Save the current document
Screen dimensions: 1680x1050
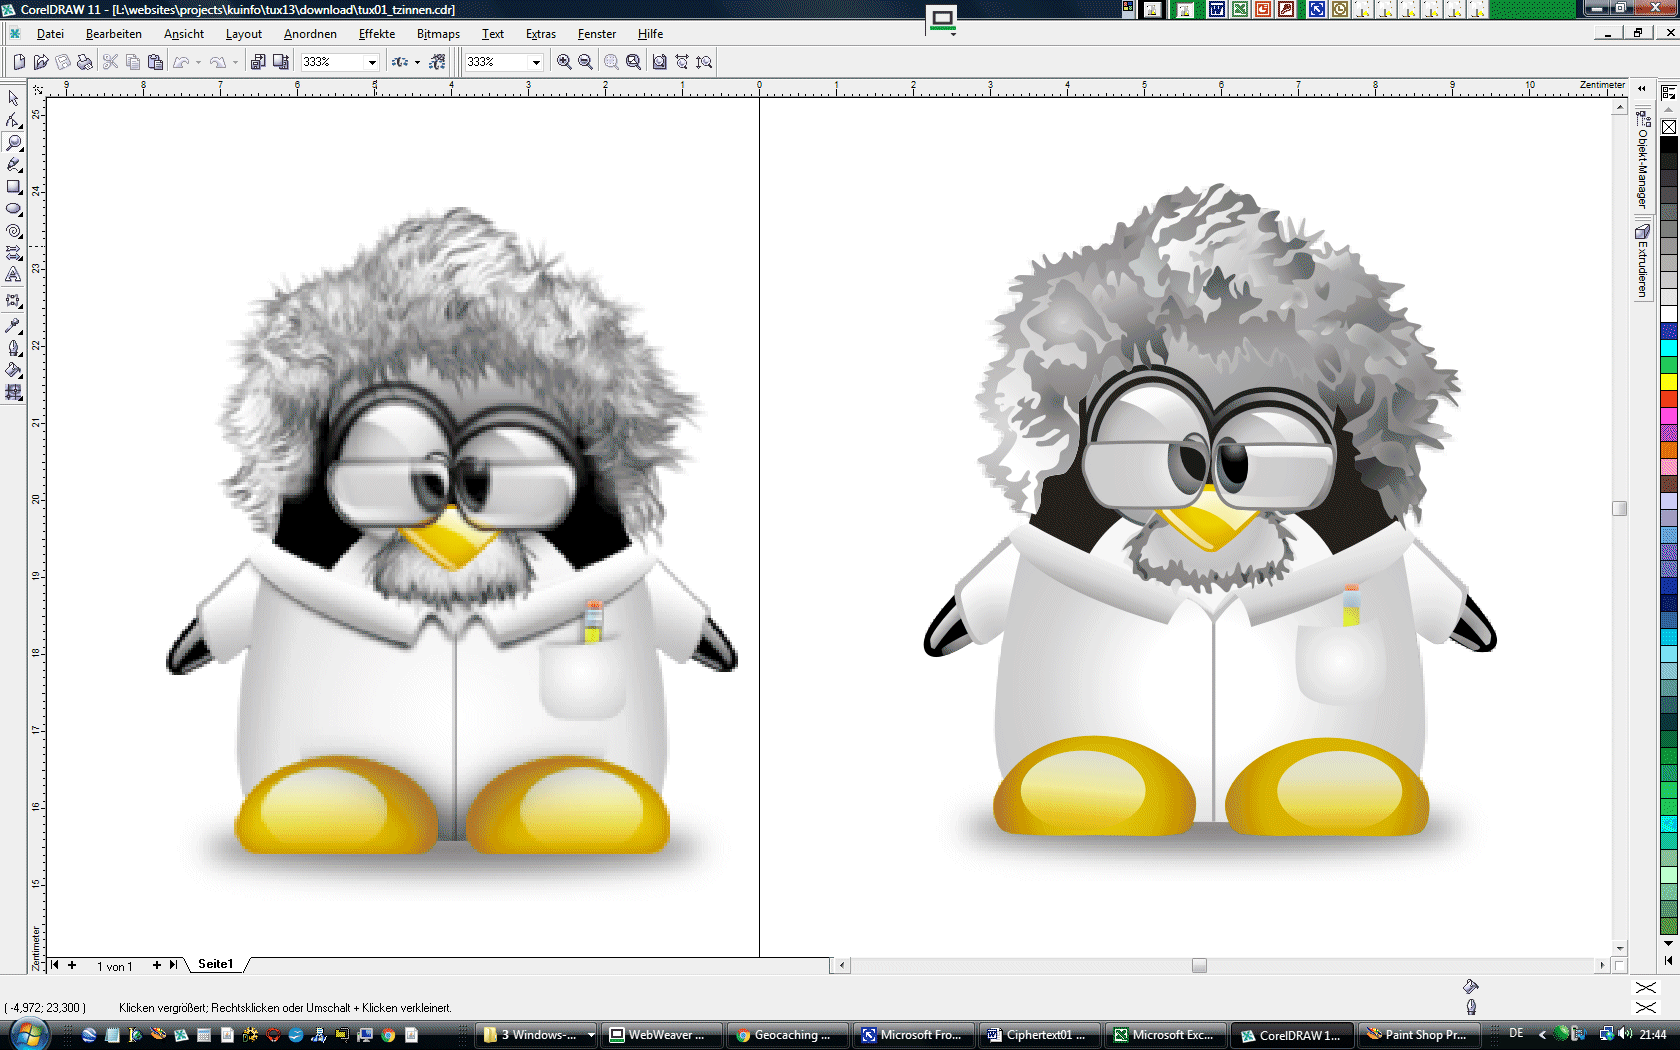[63, 62]
